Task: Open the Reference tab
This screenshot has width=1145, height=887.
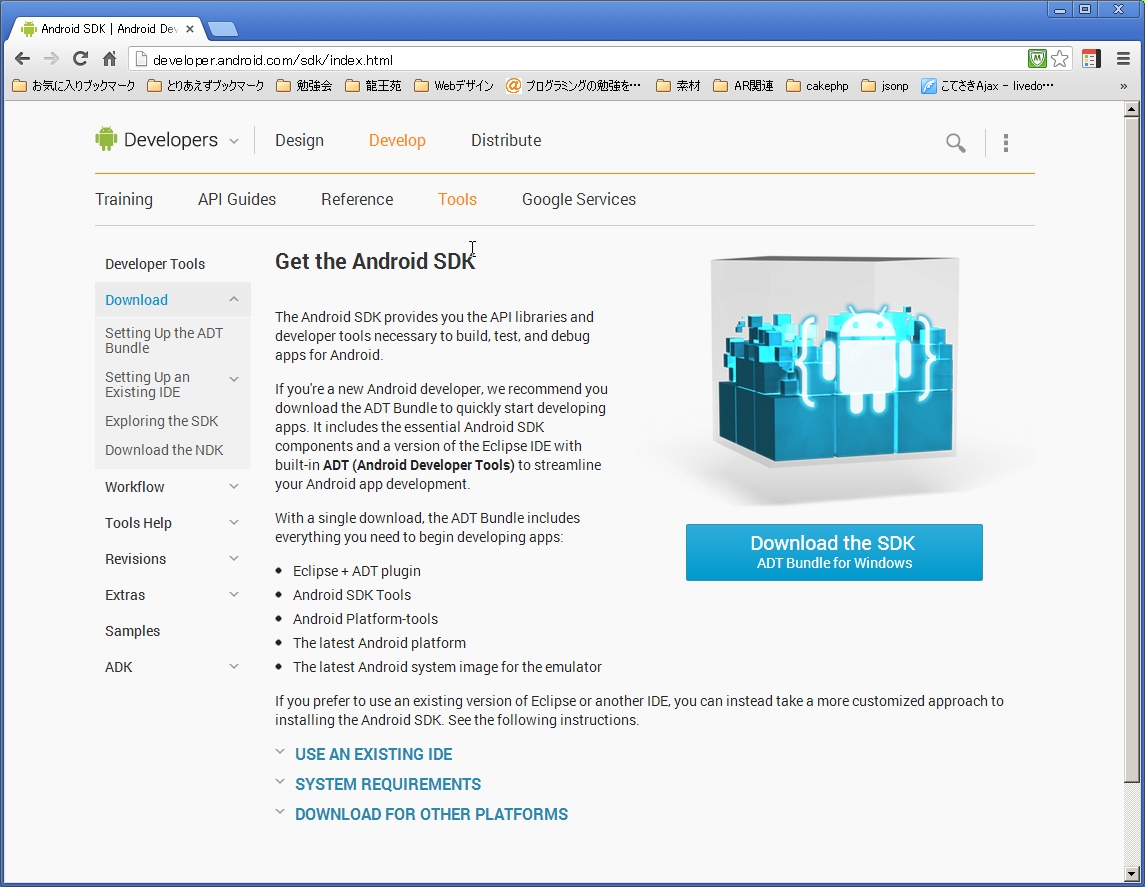Action: (x=357, y=199)
